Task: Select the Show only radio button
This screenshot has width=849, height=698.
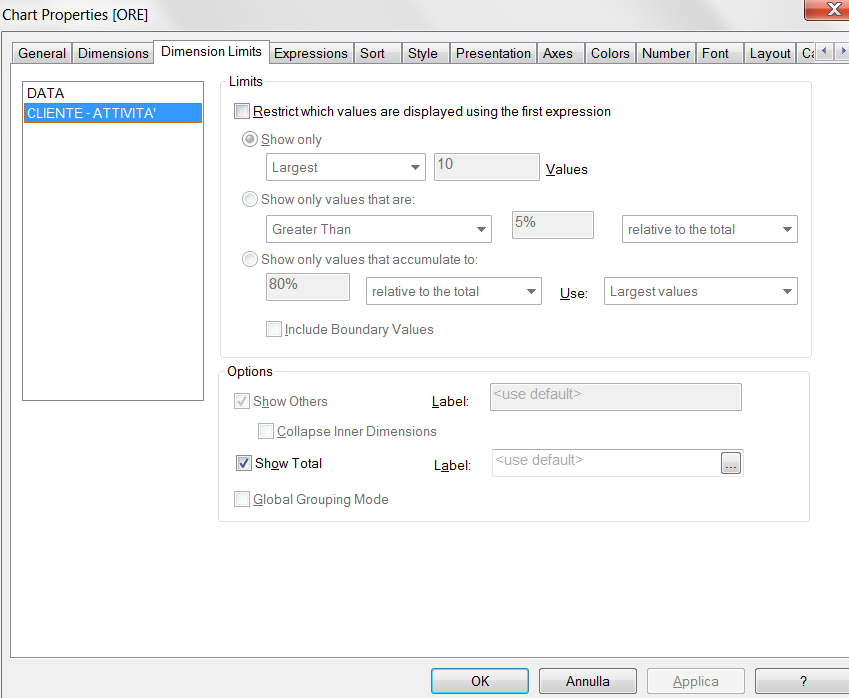Action: pyautogui.click(x=250, y=140)
